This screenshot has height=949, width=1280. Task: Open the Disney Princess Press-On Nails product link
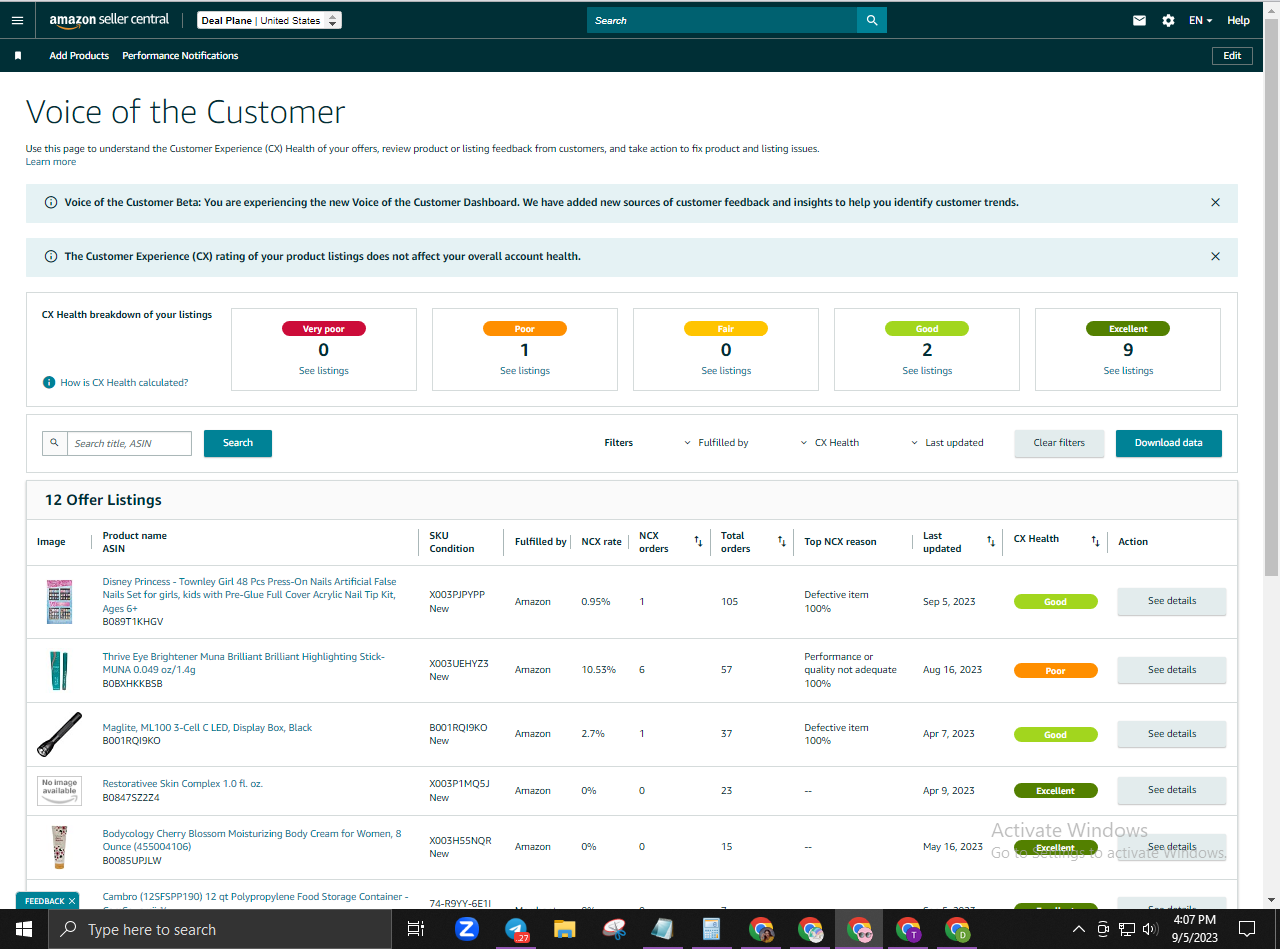pyautogui.click(x=249, y=595)
